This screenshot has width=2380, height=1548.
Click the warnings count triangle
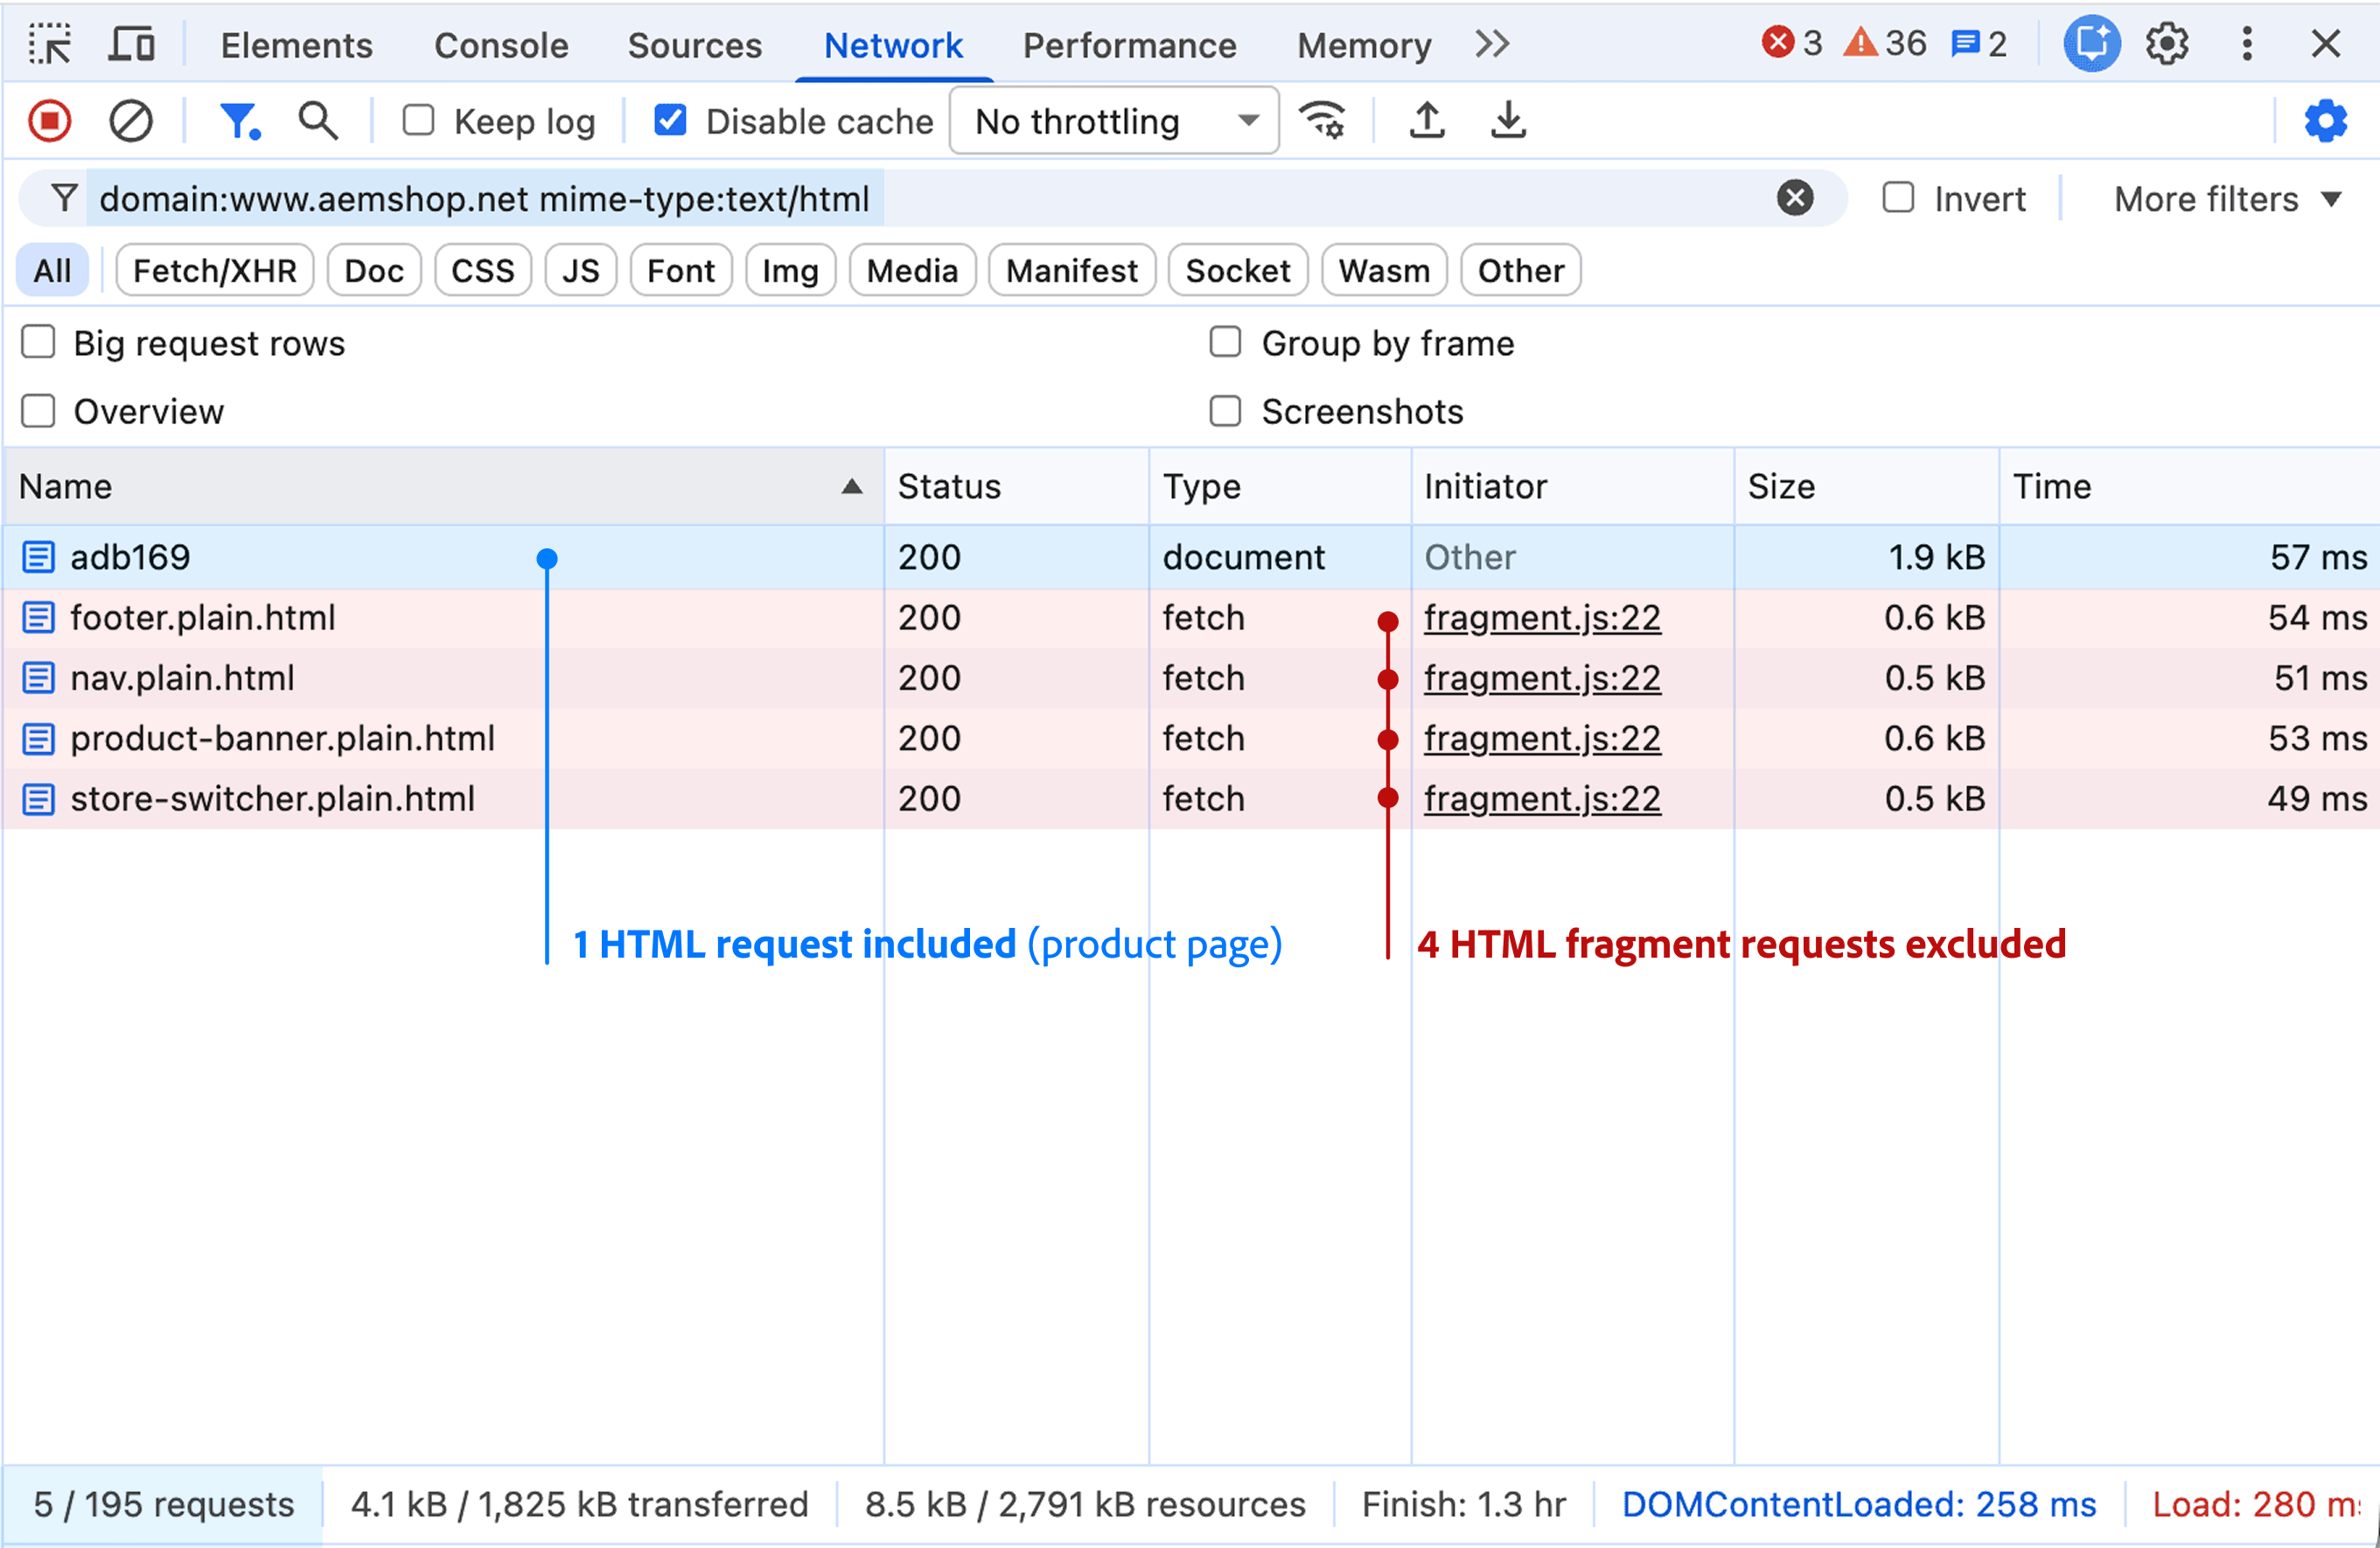pyautogui.click(x=1884, y=43)
